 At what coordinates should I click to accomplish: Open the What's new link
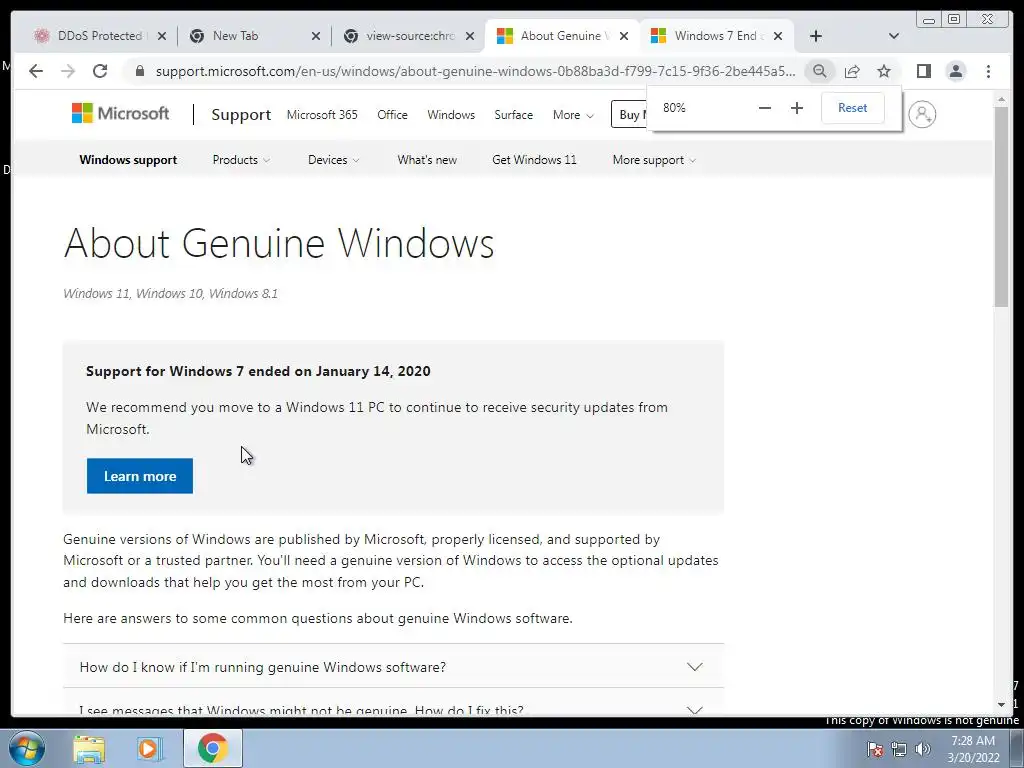pos(427,160)
